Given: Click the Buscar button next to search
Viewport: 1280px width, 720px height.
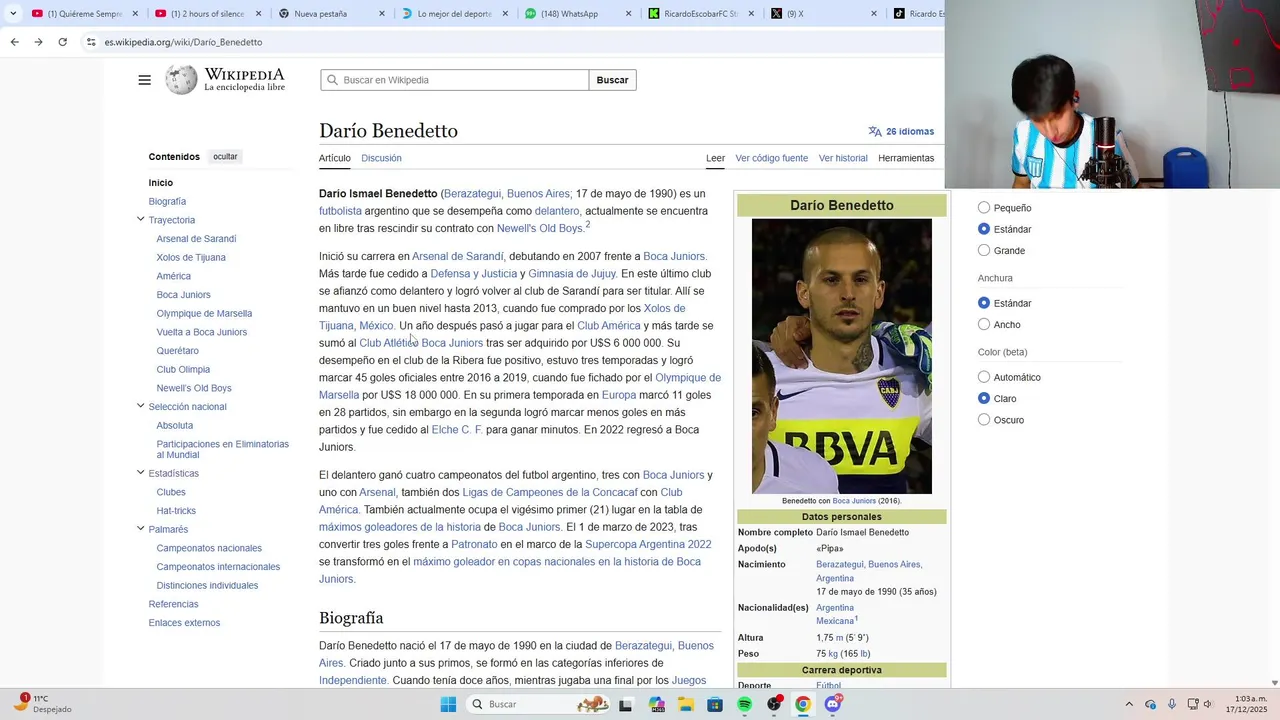Looking at the screenshot, I should (x=612, y=80).
